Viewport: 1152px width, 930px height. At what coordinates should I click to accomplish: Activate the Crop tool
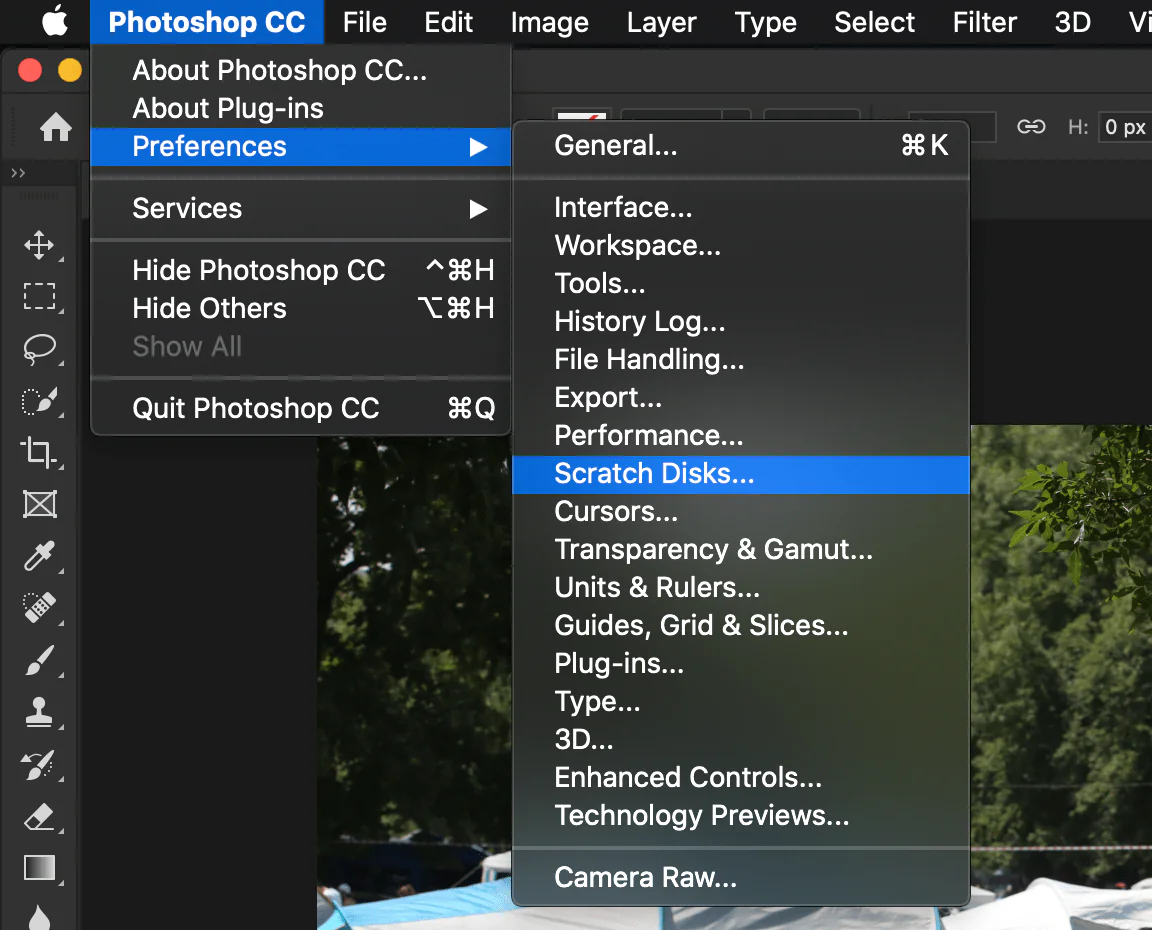click(39, 452)
